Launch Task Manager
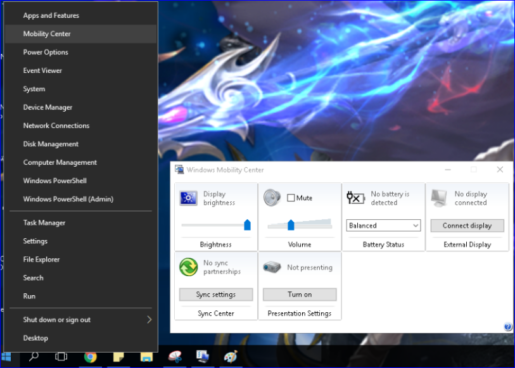 (80, 223)
